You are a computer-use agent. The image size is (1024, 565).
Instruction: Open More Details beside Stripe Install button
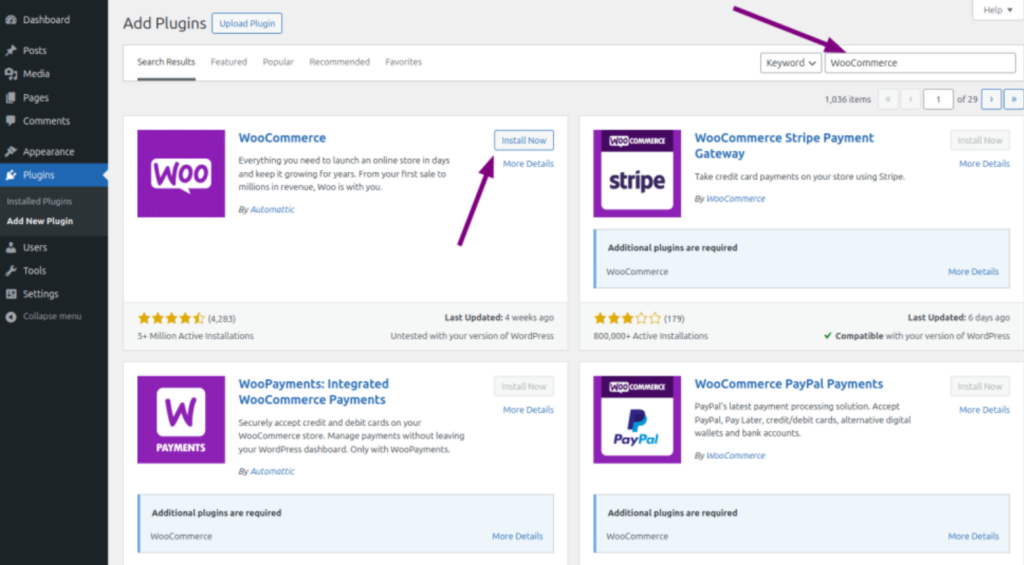coord(984,164)
